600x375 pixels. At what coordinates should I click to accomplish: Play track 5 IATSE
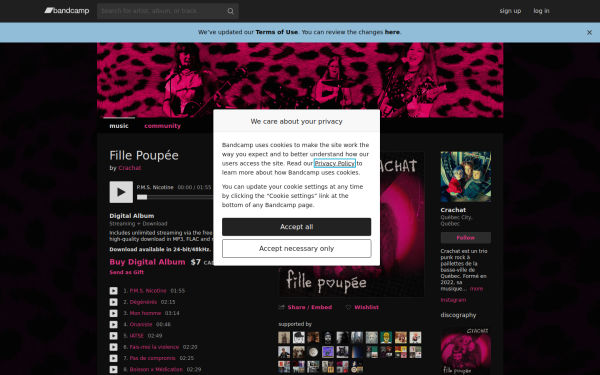(114, 336)
